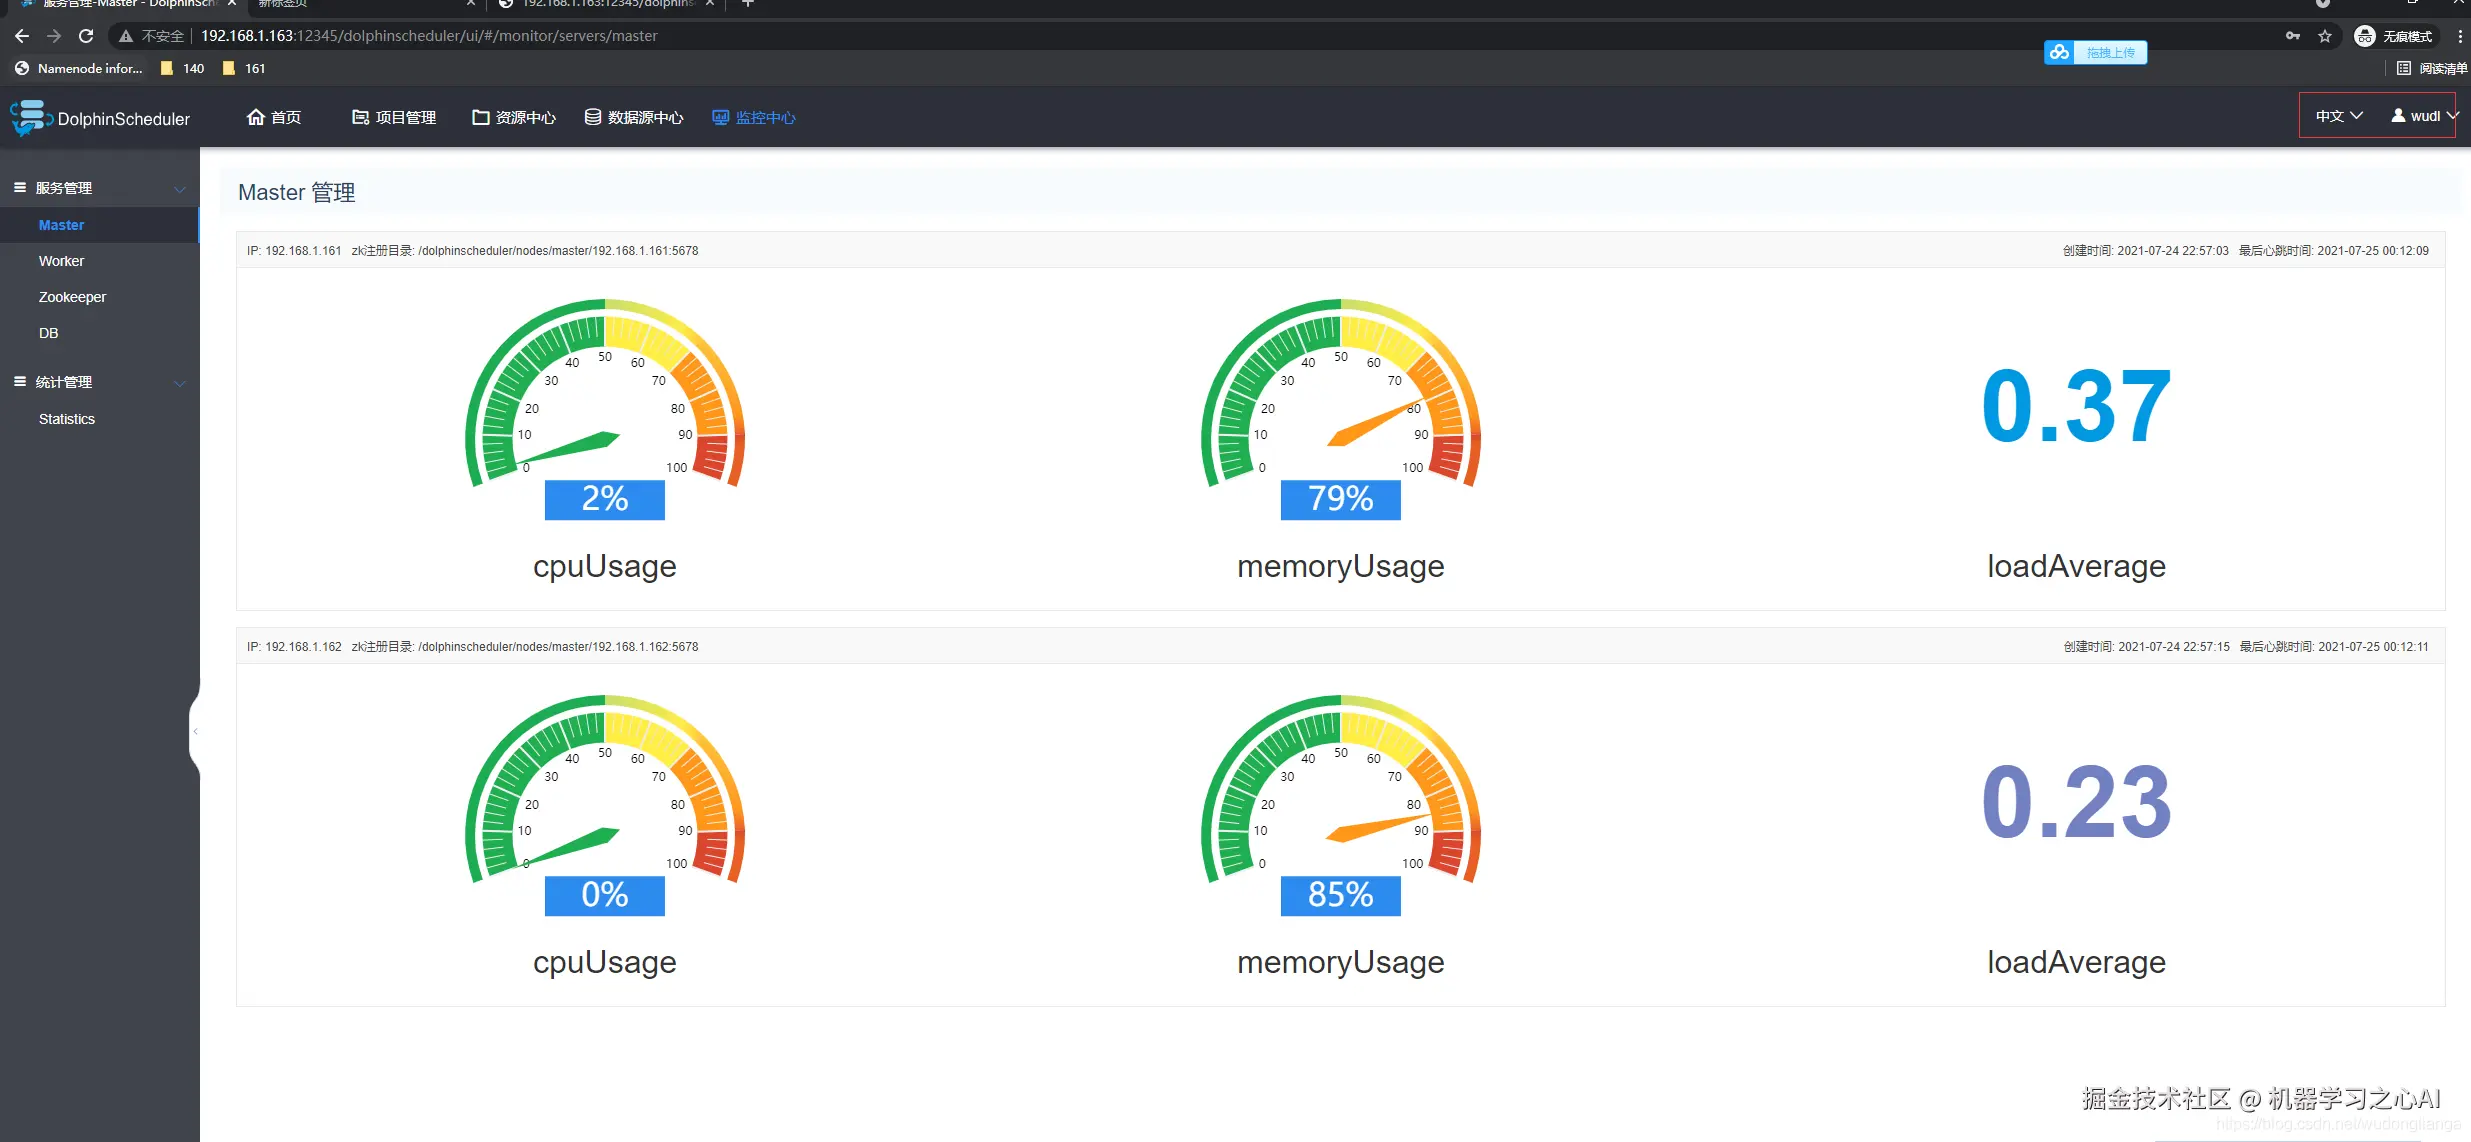Collapse sidebar using the edge handle
Screen dimensions: 2471x1142
pos(195,731)
